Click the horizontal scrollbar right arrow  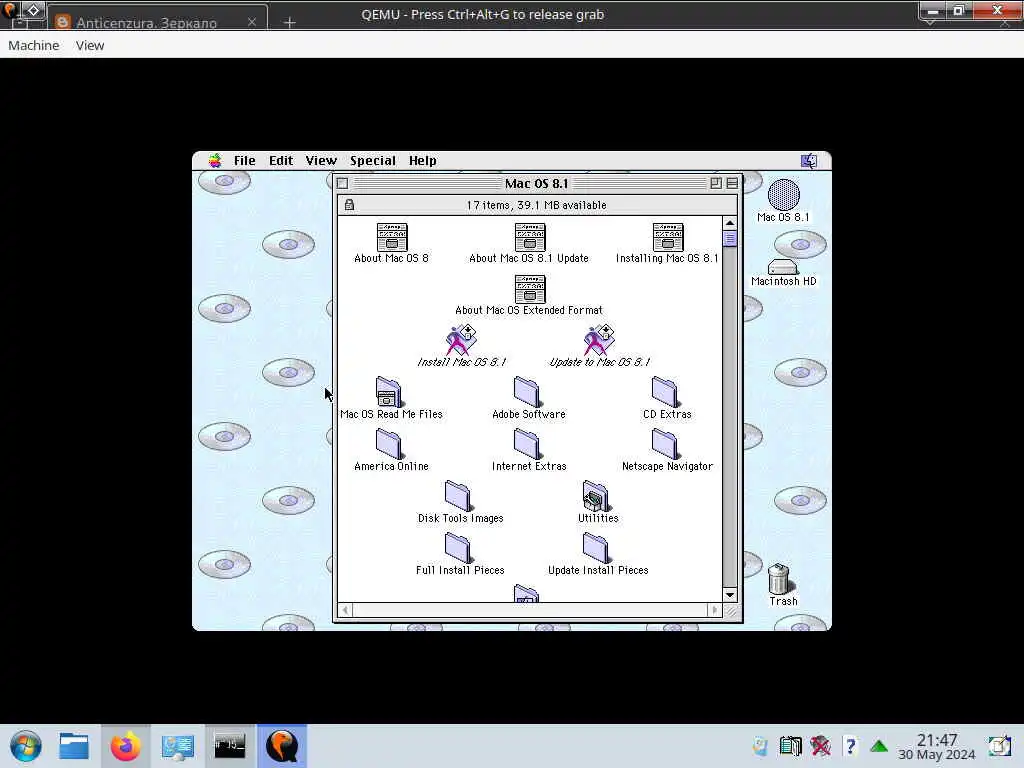pyautogui.click(x=714, y=610)
